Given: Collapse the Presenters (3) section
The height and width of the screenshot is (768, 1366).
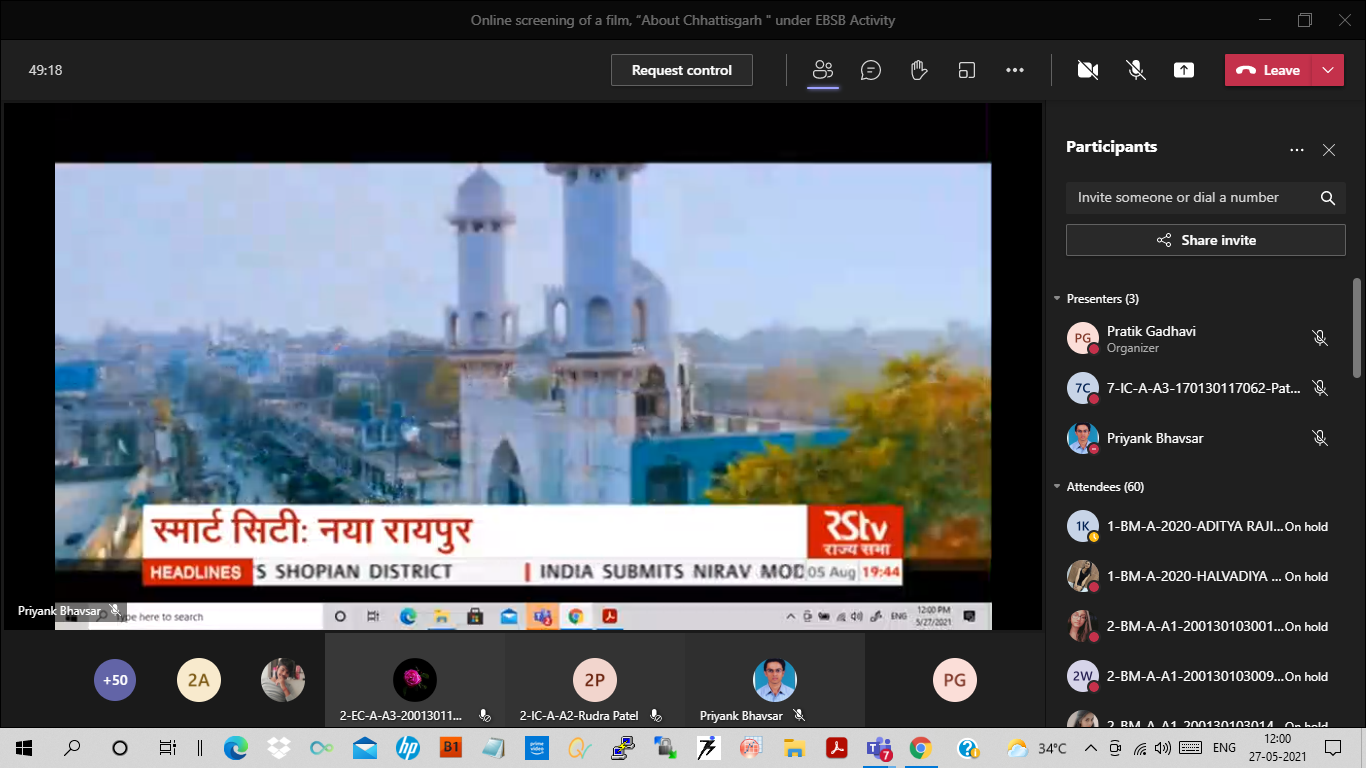Looking at the screenshot, I should coord(1057,299).
